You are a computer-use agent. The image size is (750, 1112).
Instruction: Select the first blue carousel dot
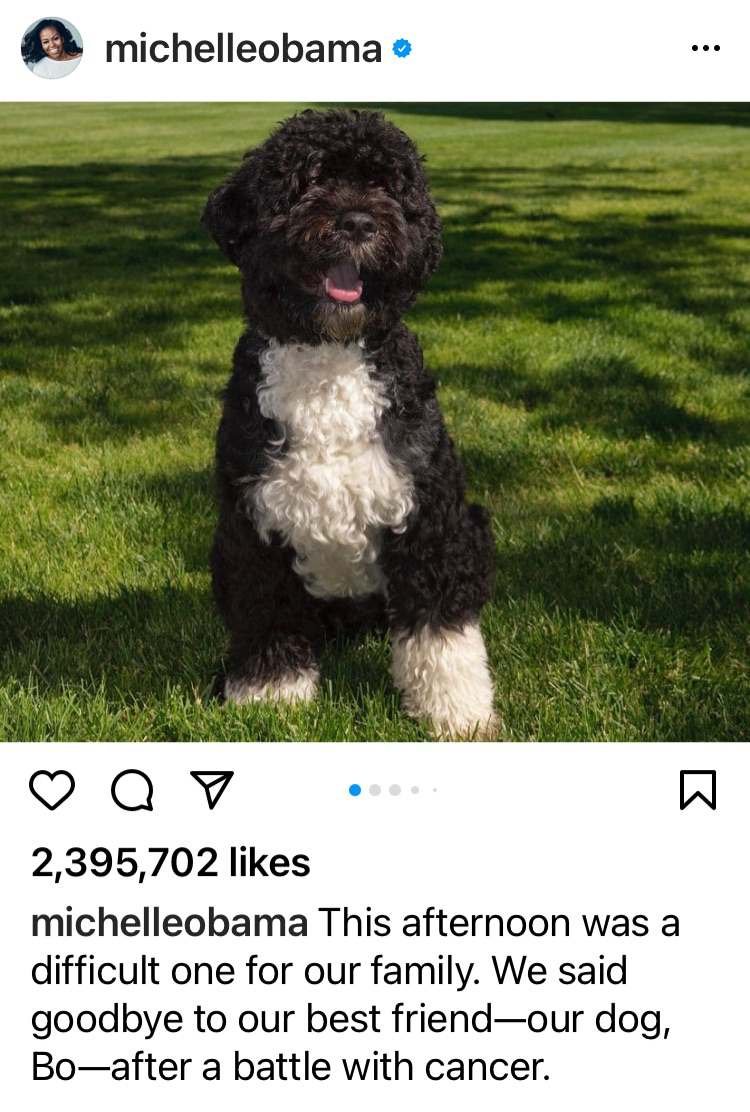[355, 790]
